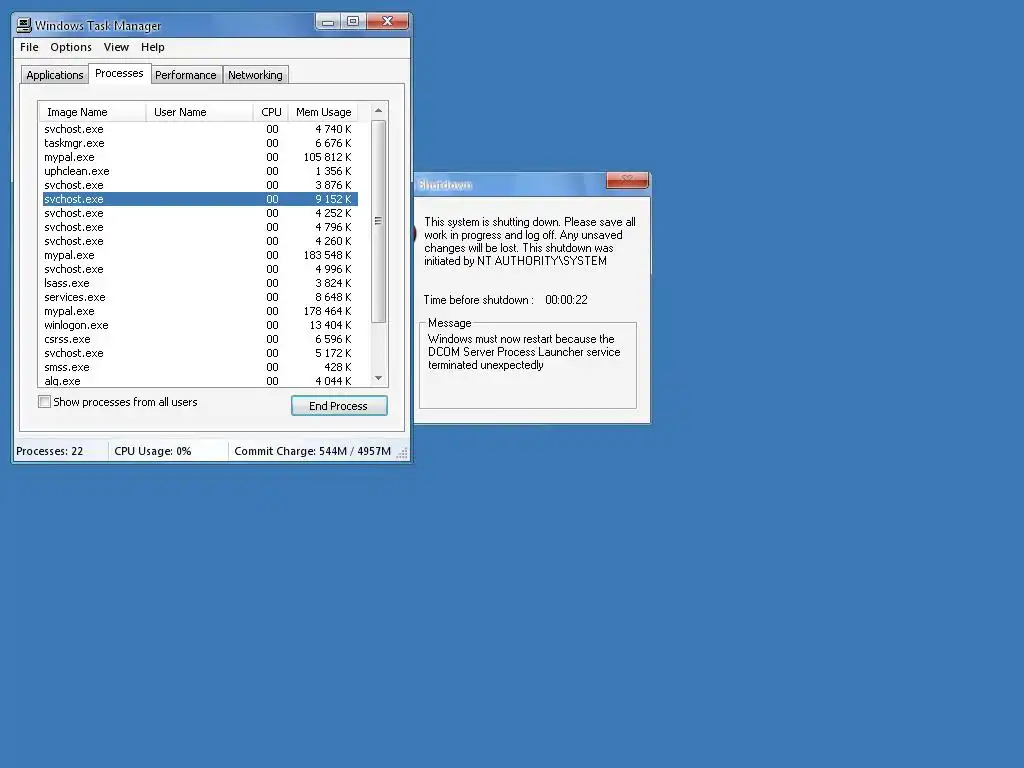Select mypal.exe using 178 464 K
The height and width of the screenshot is (768, 1024).
[x=200, y=311]
